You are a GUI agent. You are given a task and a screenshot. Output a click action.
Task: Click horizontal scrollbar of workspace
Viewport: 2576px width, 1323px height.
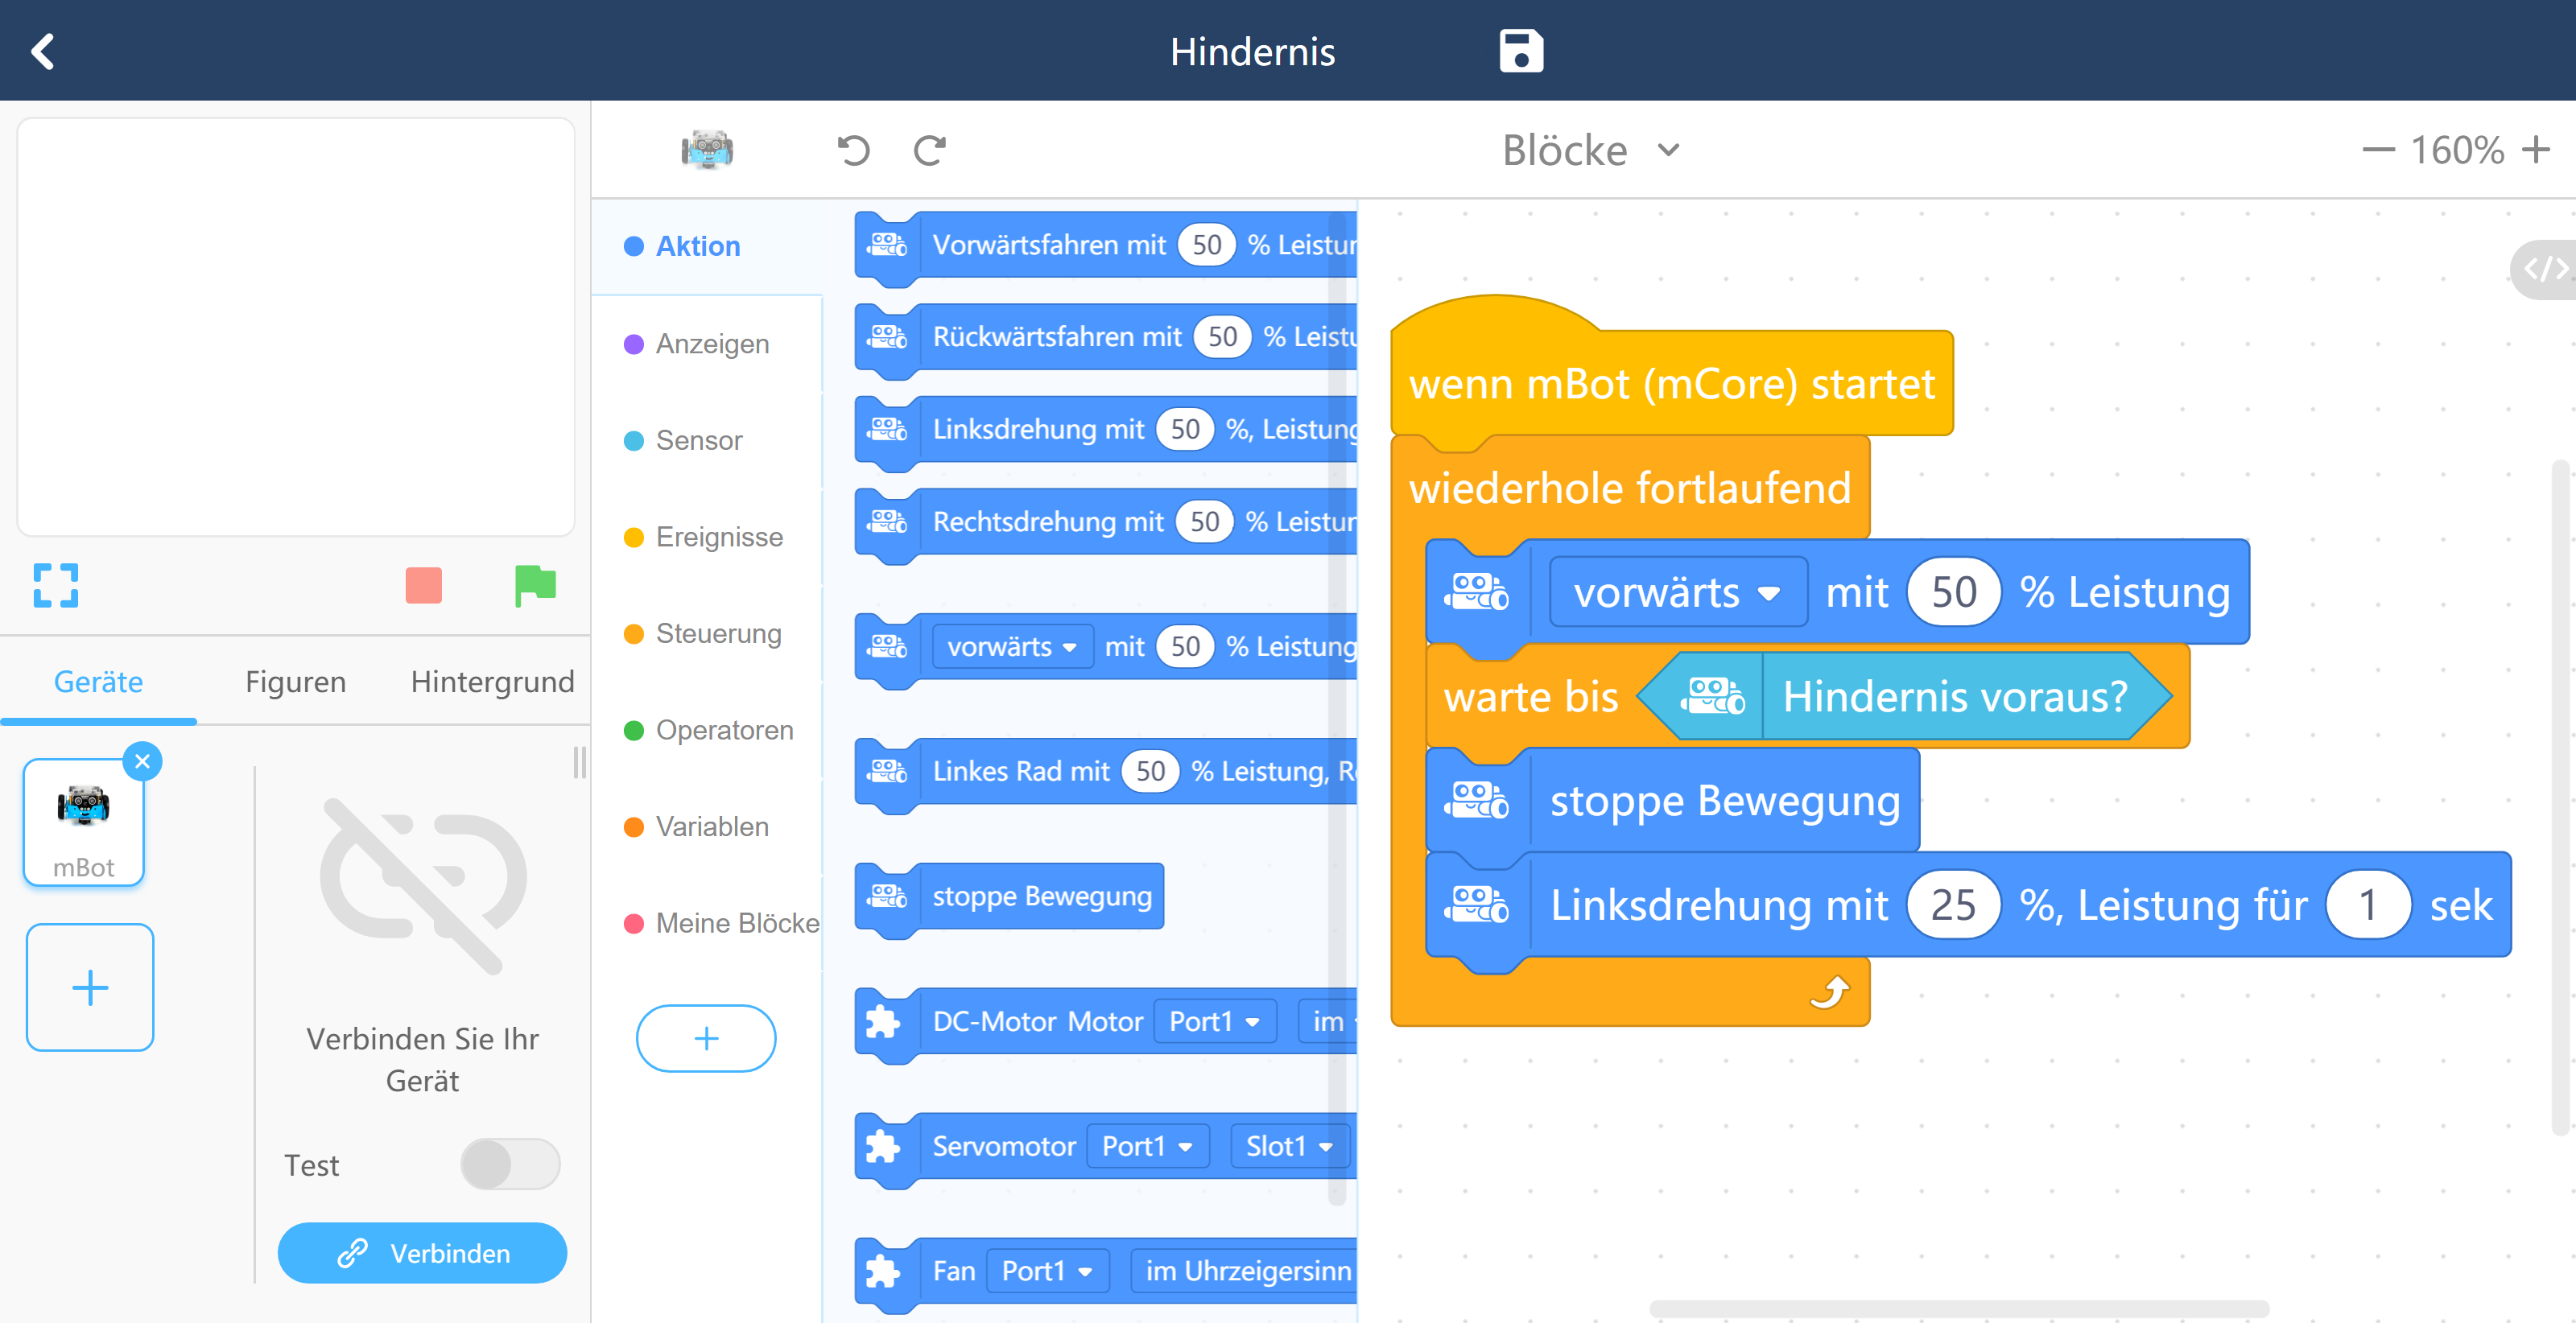1958,1308
